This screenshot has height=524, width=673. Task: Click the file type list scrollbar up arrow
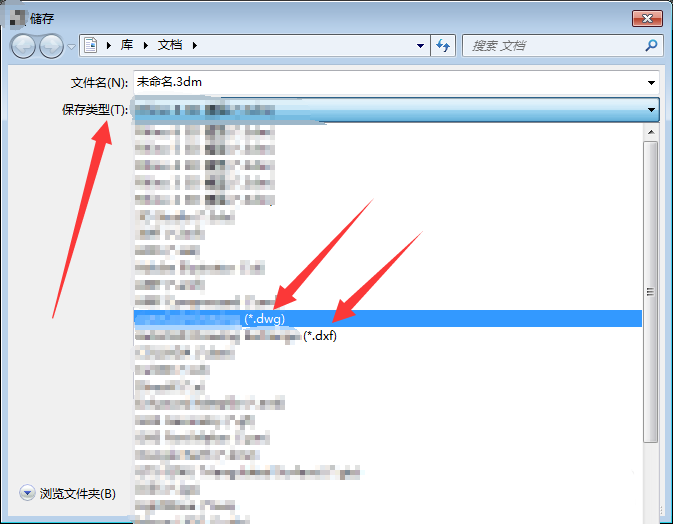point(650,131)
